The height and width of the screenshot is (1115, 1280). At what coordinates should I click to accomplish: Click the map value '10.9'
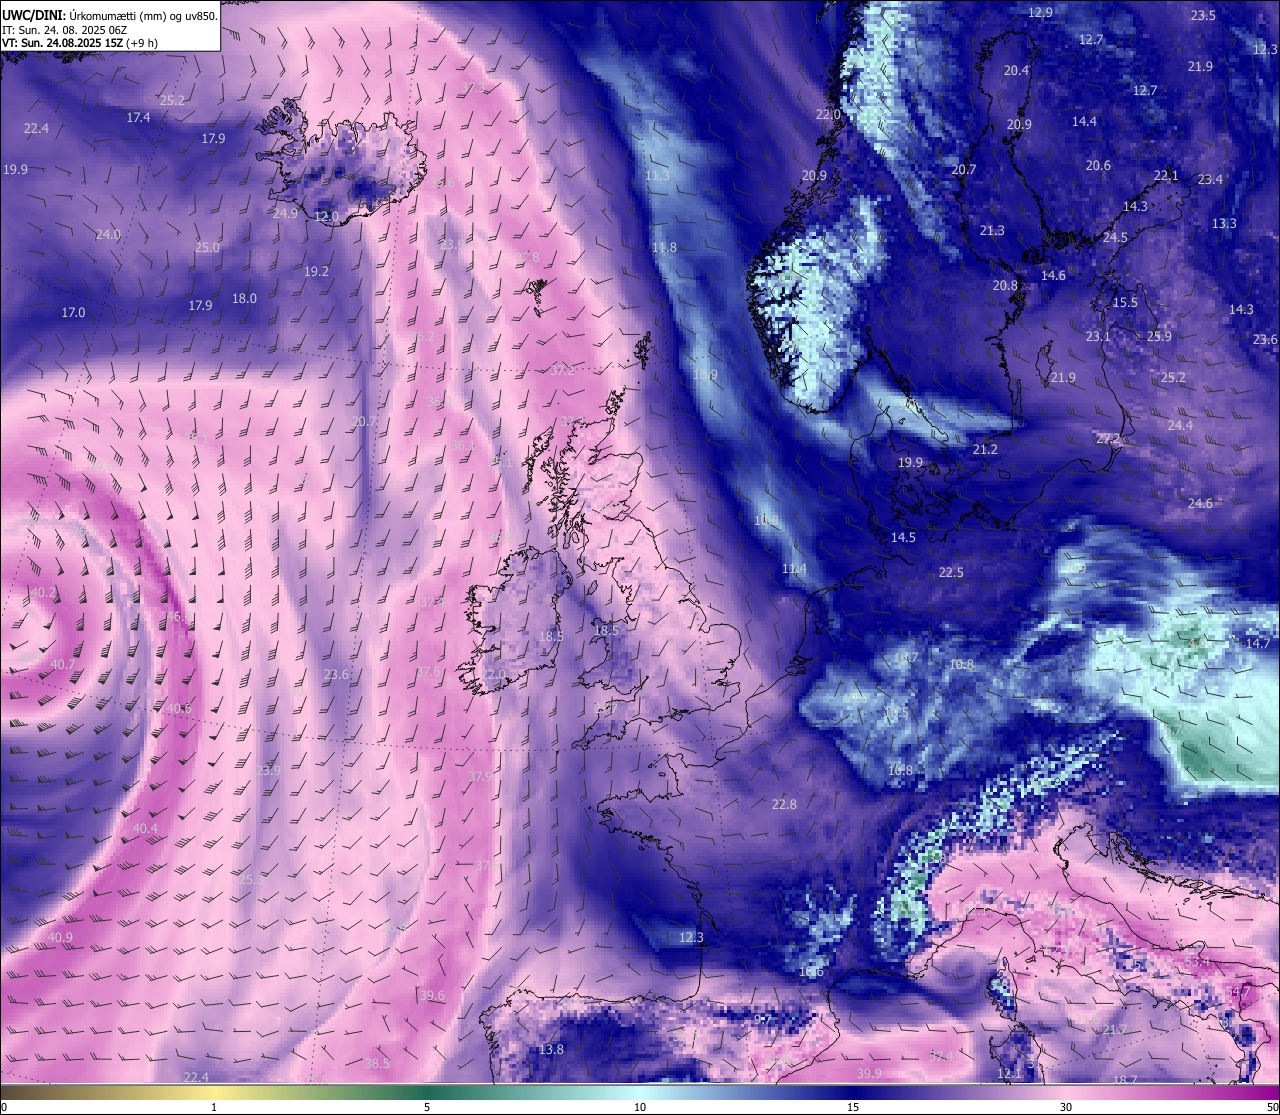pyautogui.click(x=705, y=375)
